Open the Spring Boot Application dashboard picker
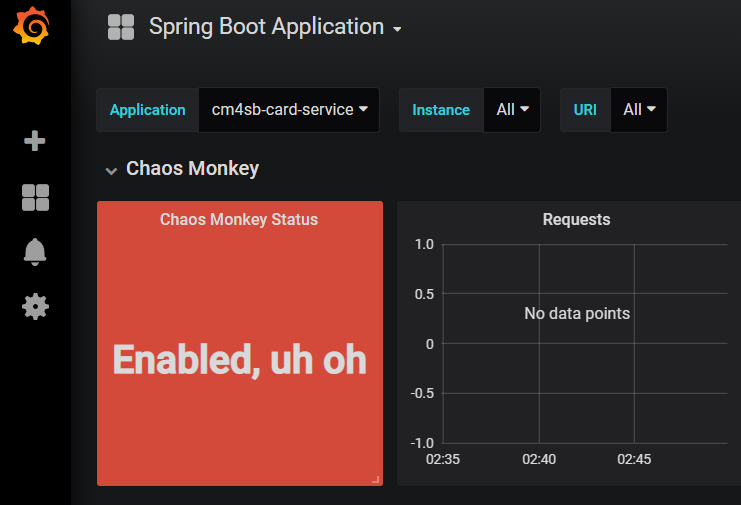 point(275,27)
